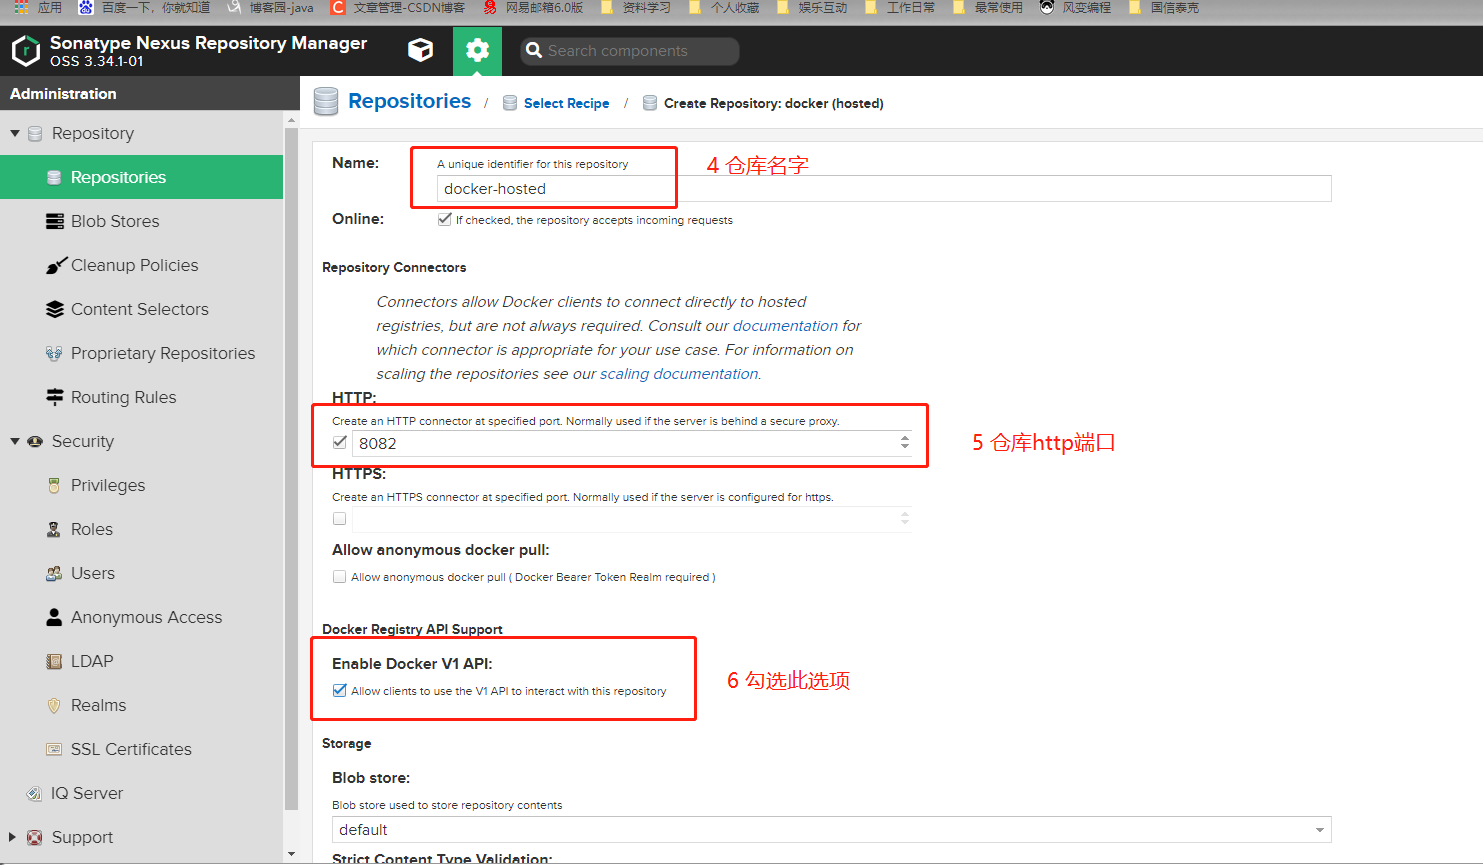Open the Administration gear icon
This screenshot has height=865, width=1483.
click(478, 50)
